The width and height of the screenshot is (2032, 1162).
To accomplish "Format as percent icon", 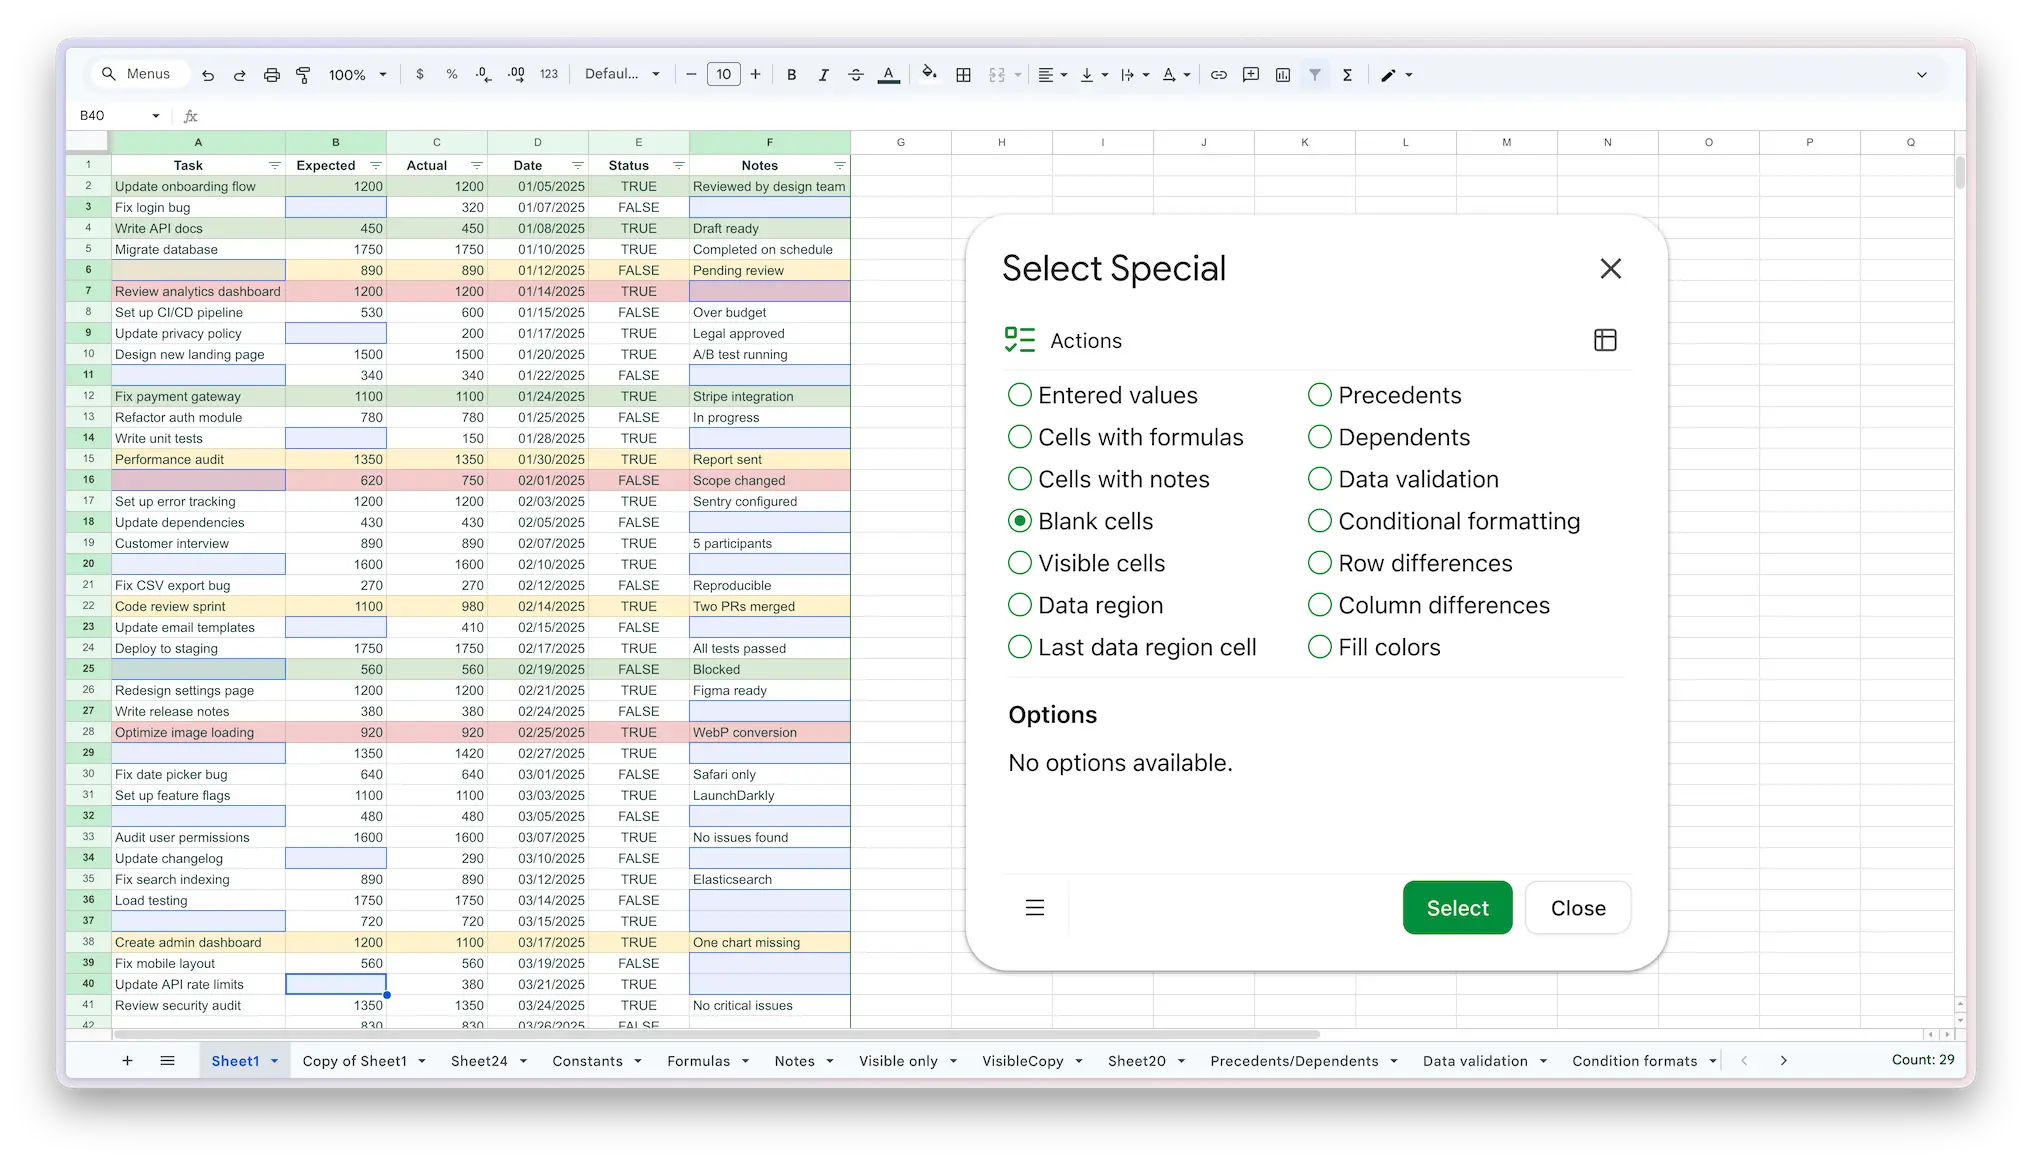I will point(452,75).
